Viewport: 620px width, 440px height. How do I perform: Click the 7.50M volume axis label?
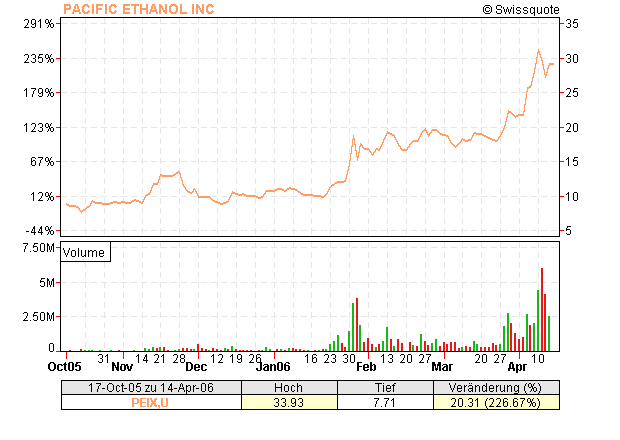(38, 248)
